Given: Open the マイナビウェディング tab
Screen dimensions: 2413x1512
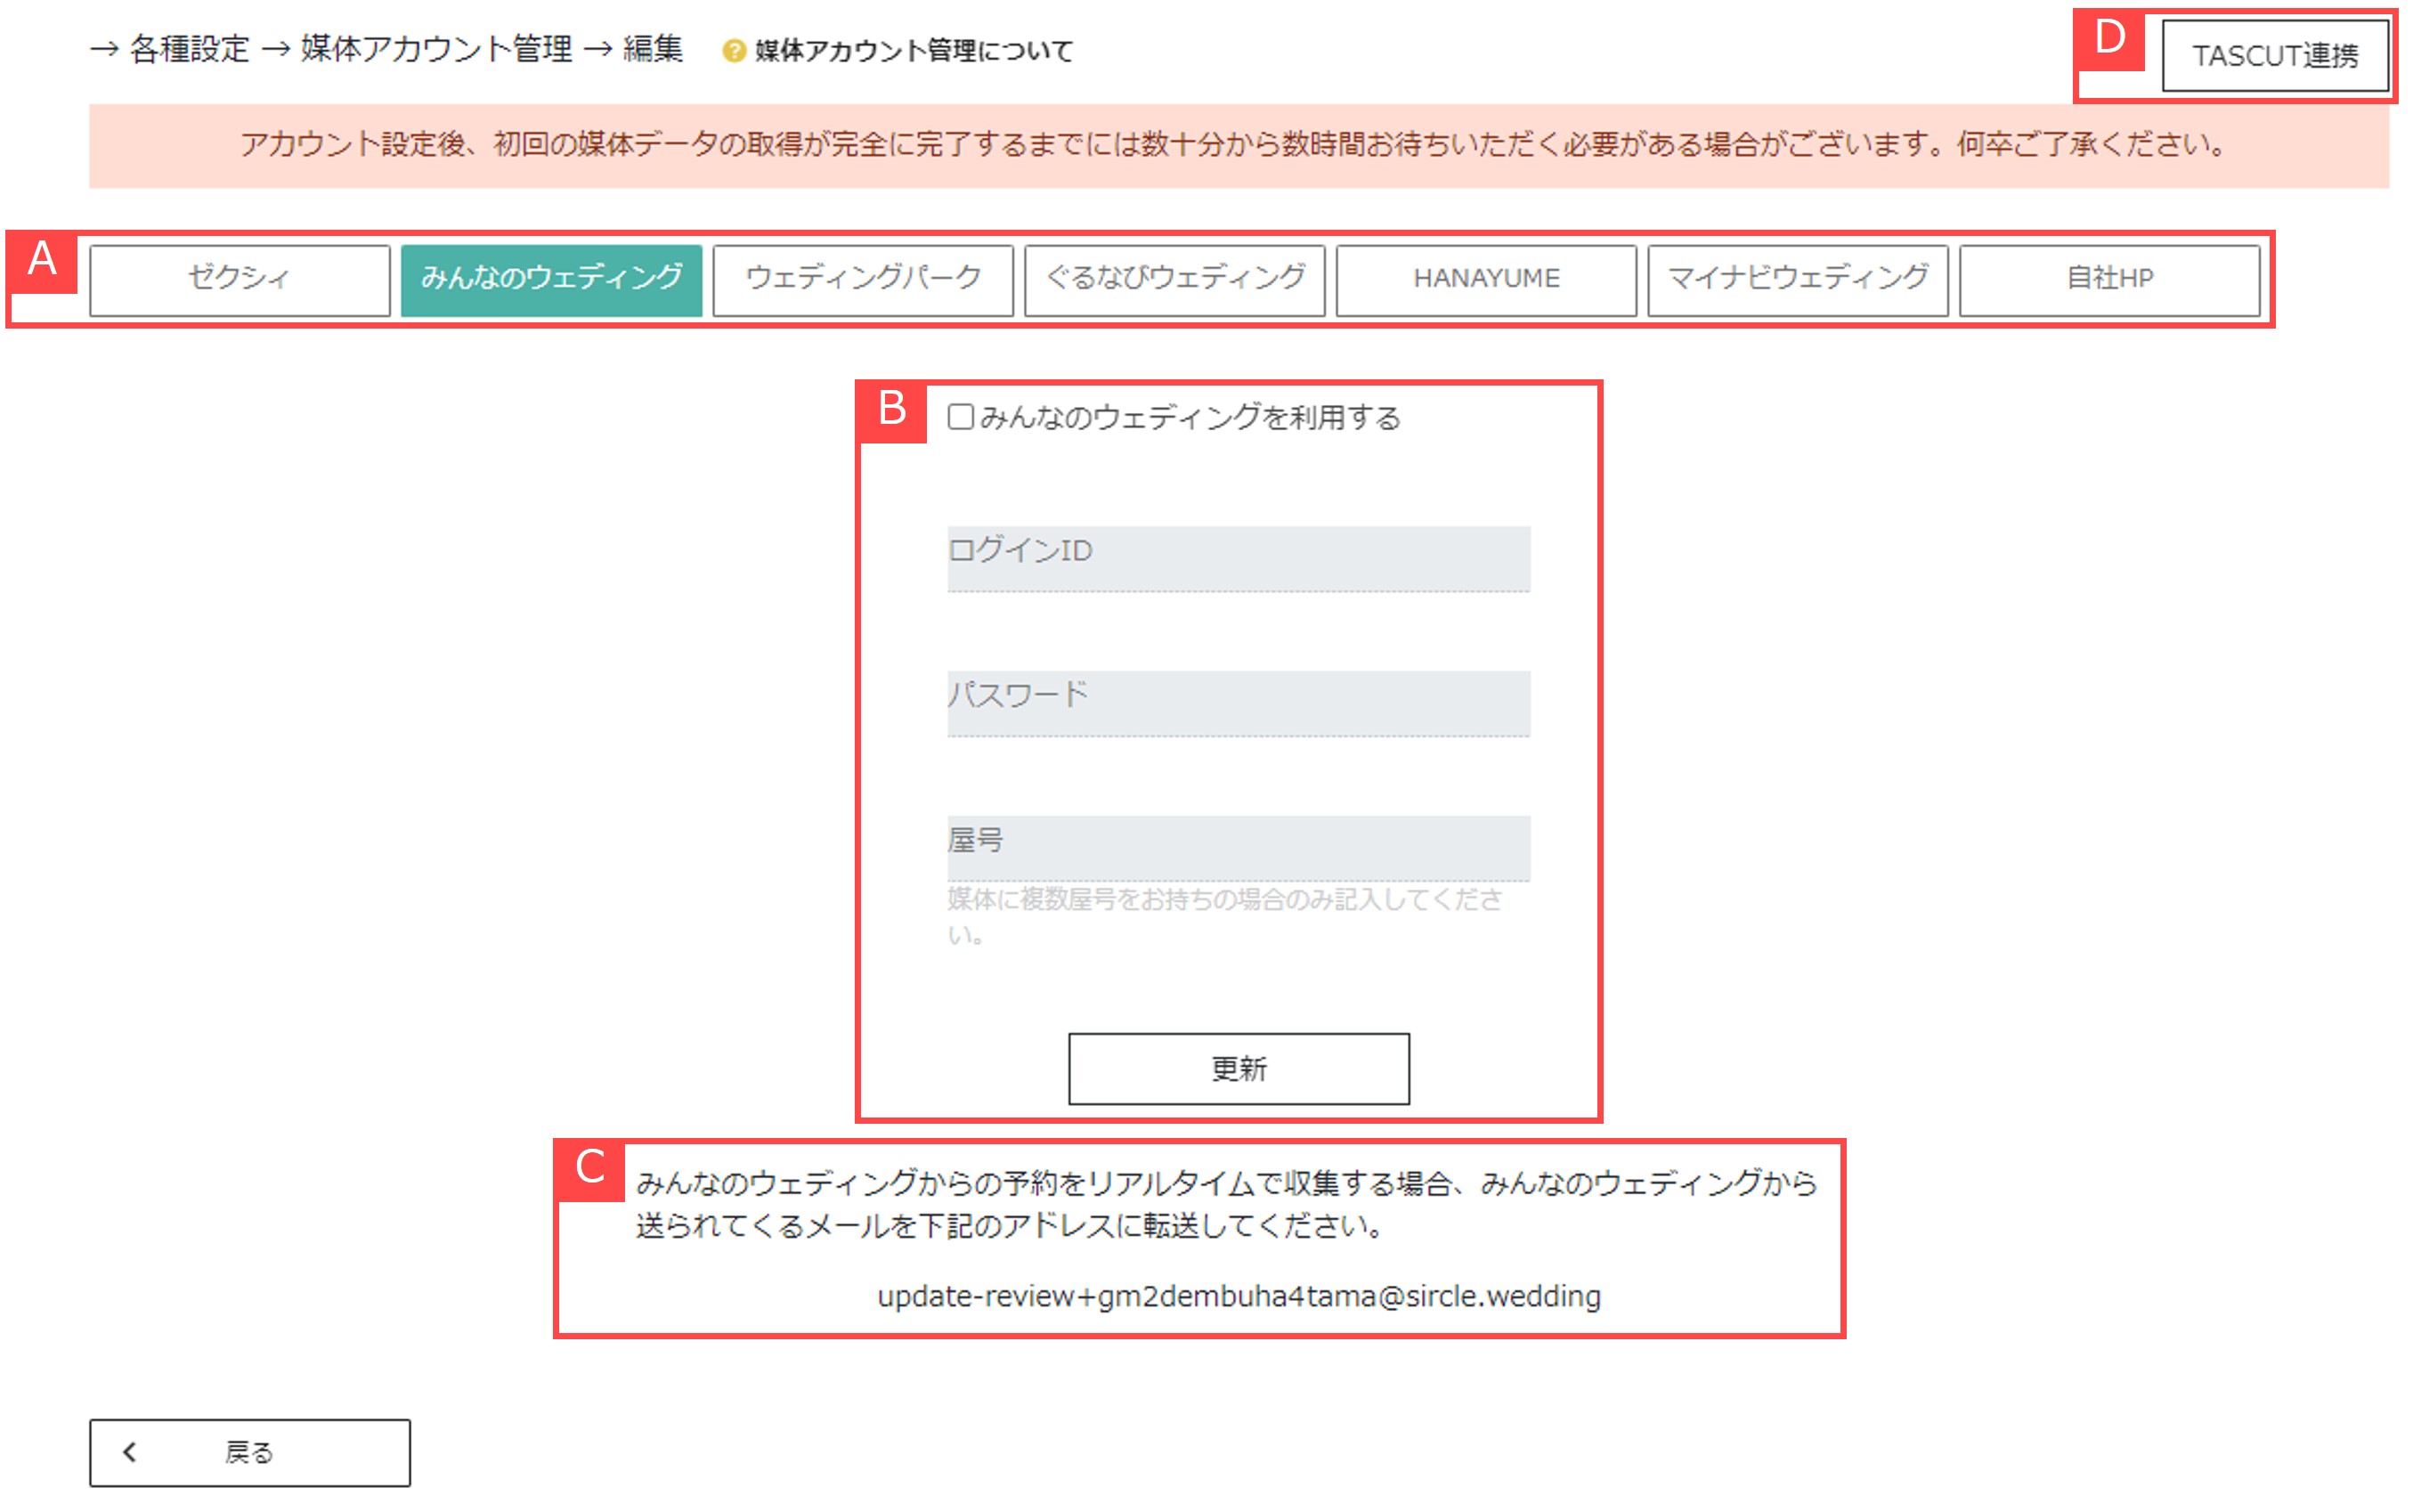Looking at the screenshot, I should 1796,279.
